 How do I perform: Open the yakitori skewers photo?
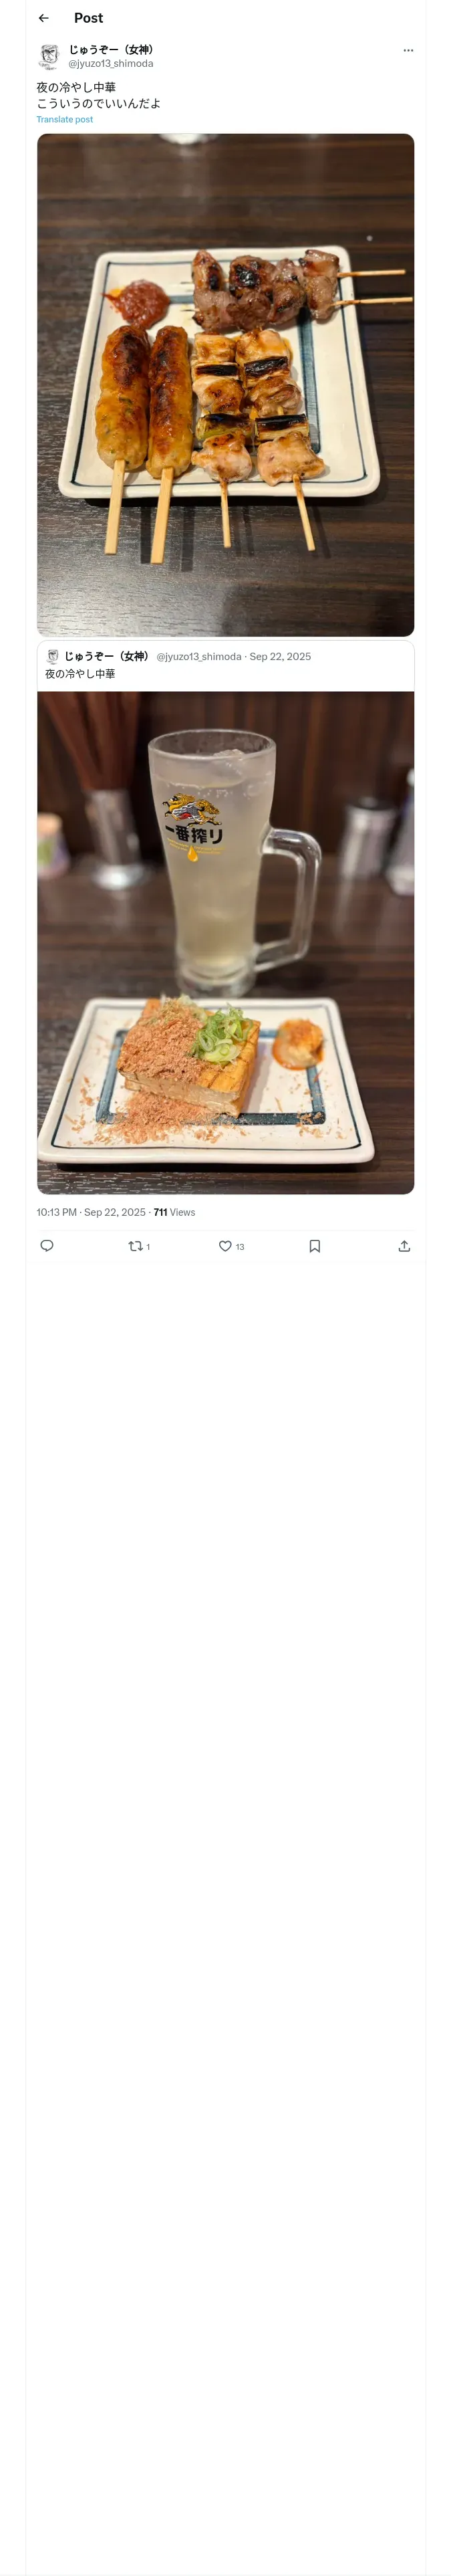pyautogui.click(x=225, y=385)
